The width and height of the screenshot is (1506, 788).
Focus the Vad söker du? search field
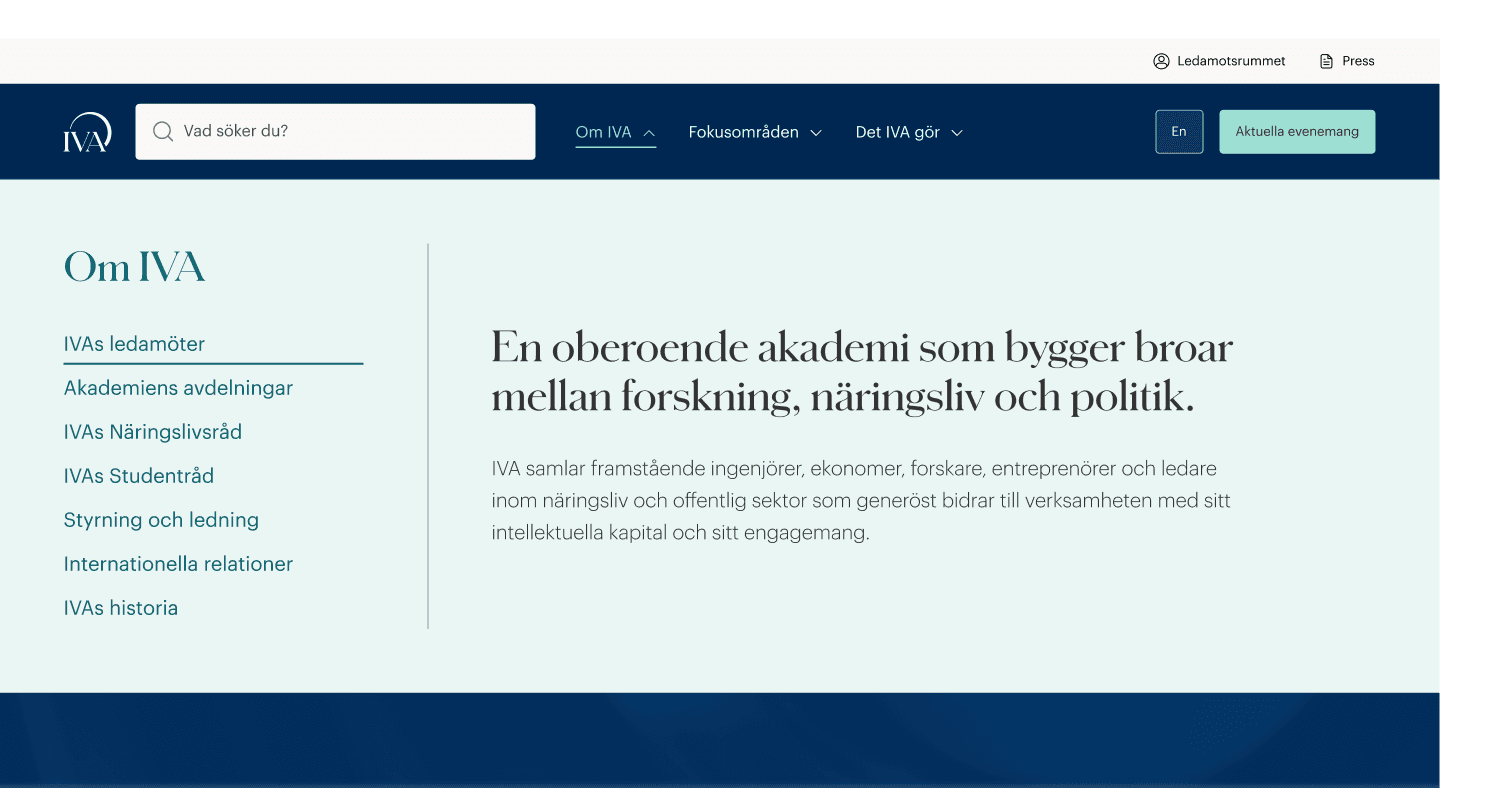(x=335, y=131)
